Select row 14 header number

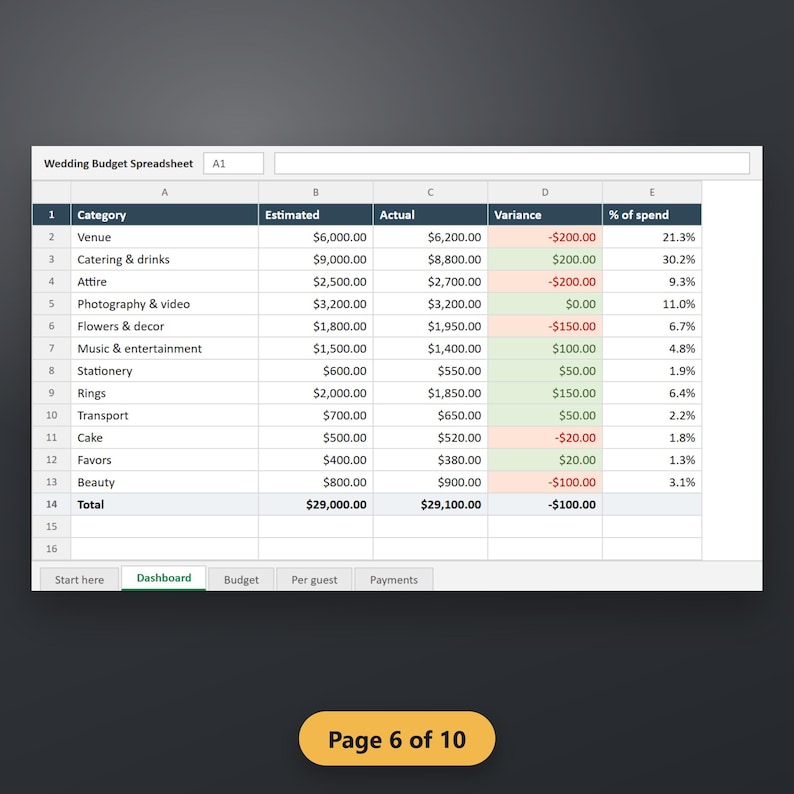pos(51,504)
